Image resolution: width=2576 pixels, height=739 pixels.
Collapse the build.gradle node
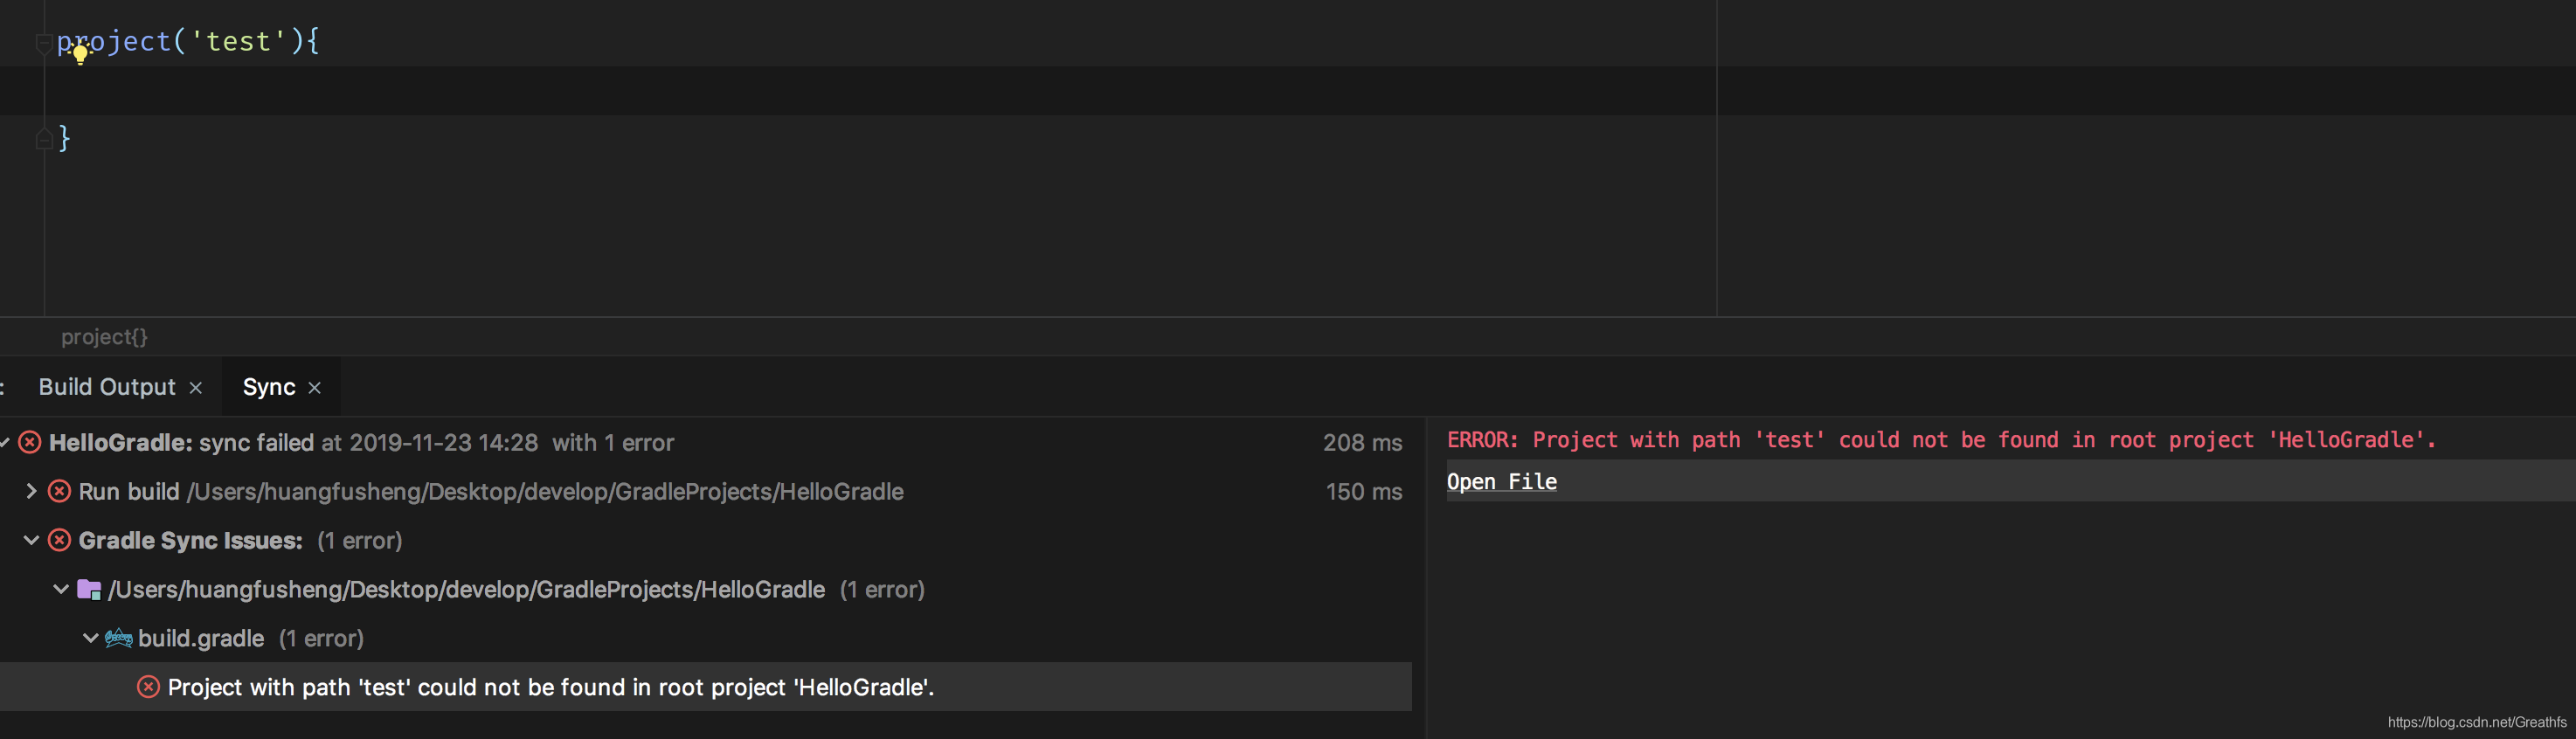[x=90, y=638]
